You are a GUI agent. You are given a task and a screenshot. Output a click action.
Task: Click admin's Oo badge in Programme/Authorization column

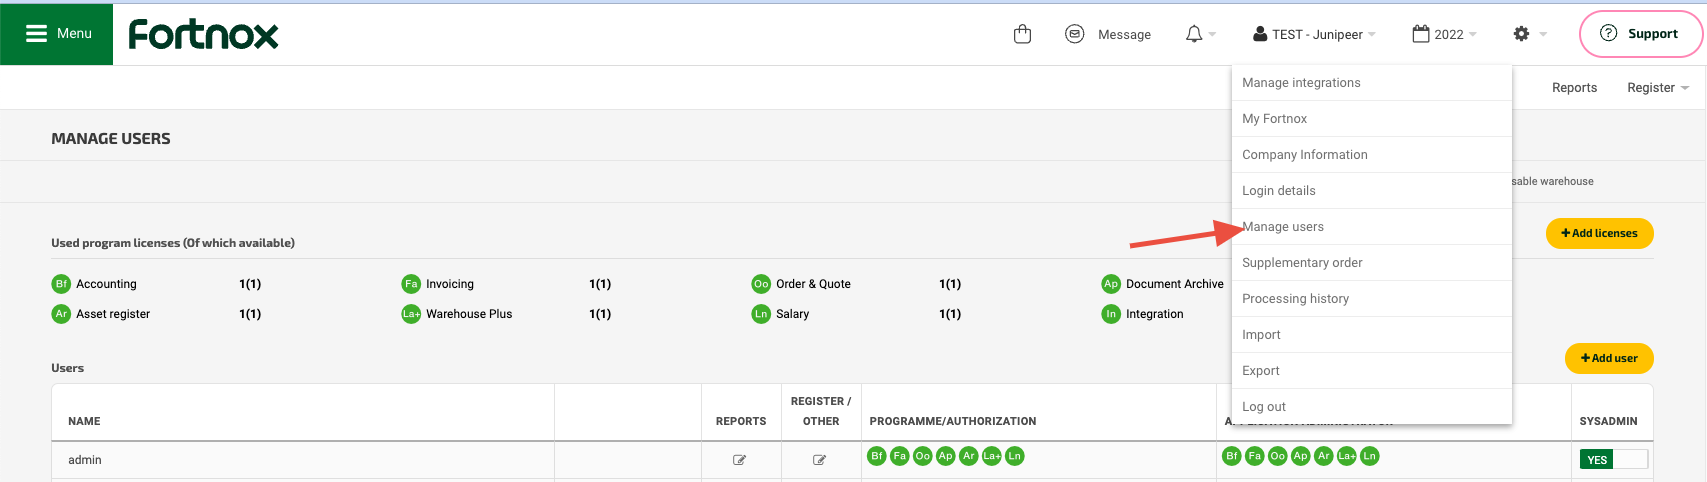click(923, 456)
